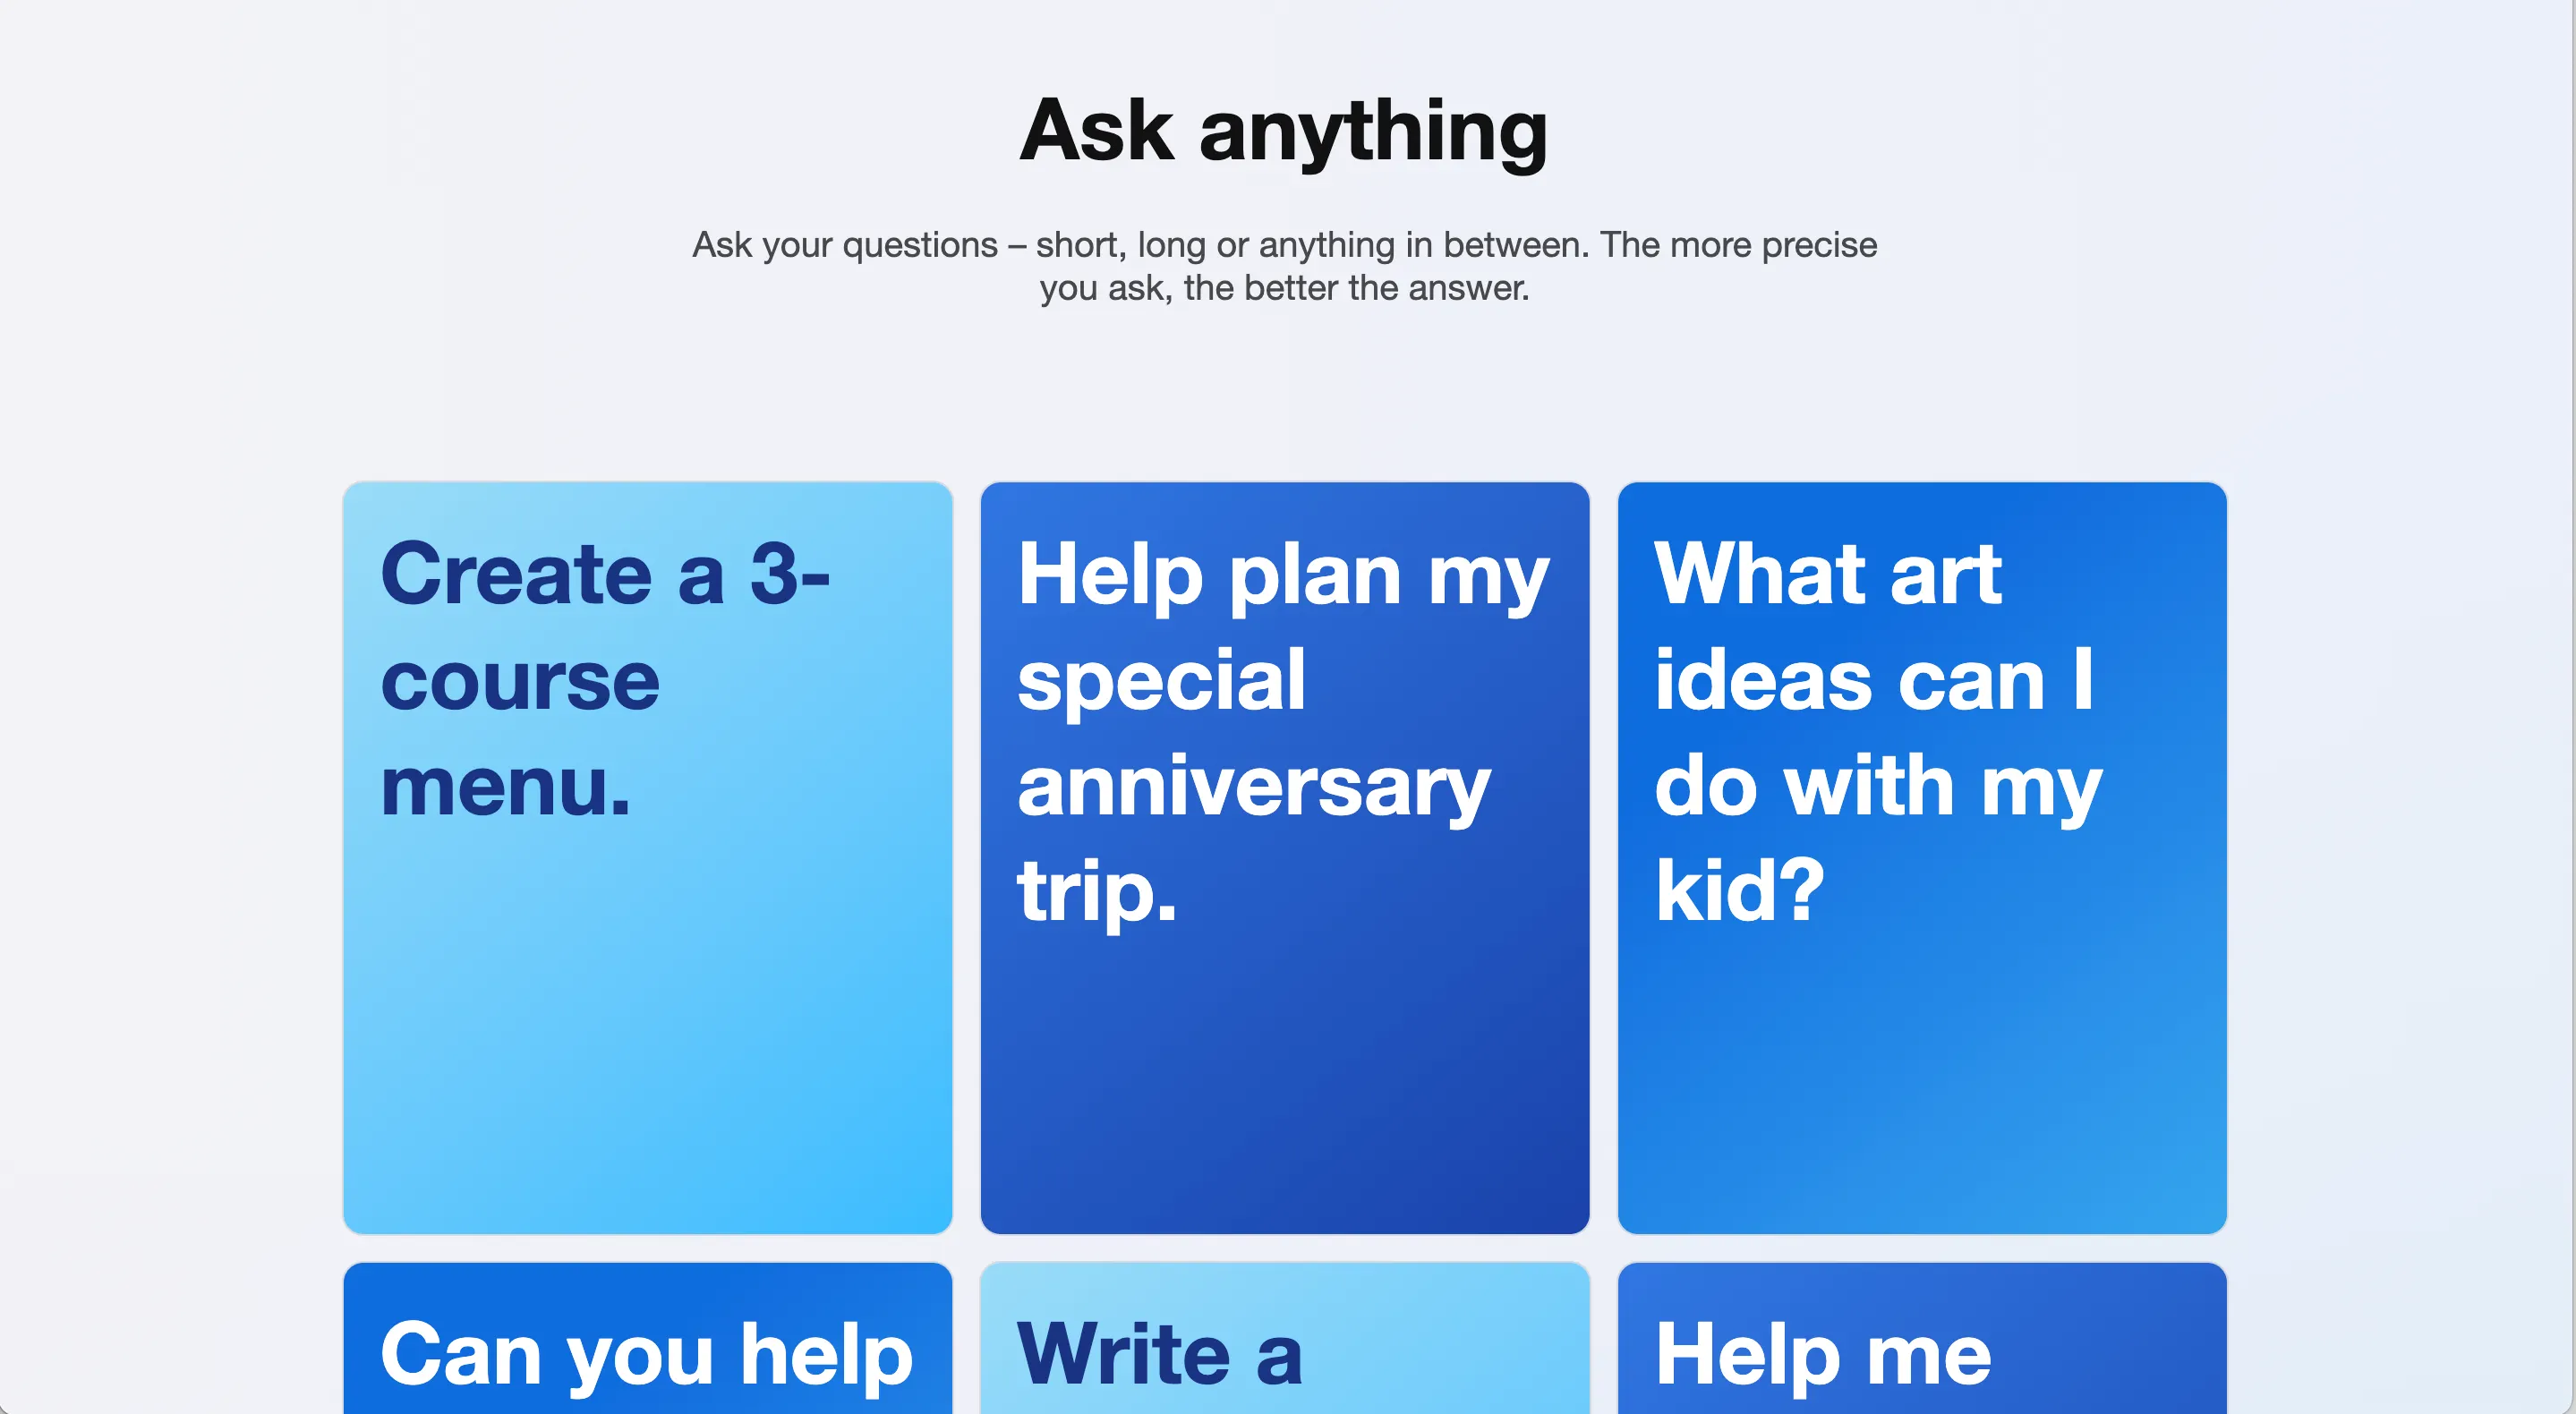
Task: Click "Help plan my" text on the dark blue card
Action: 1283,576
